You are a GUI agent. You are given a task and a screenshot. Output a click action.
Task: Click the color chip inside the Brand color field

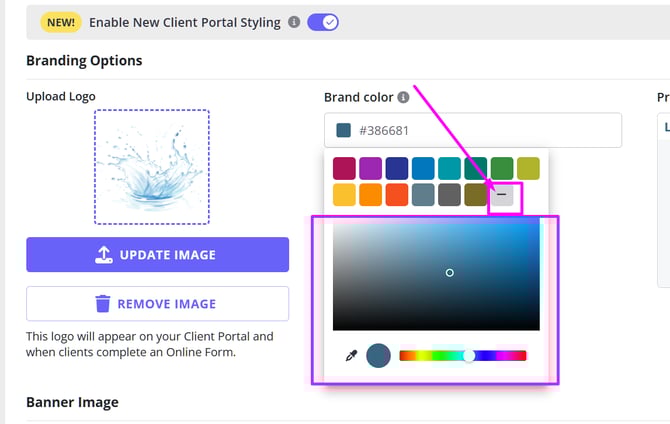point(344,131)
